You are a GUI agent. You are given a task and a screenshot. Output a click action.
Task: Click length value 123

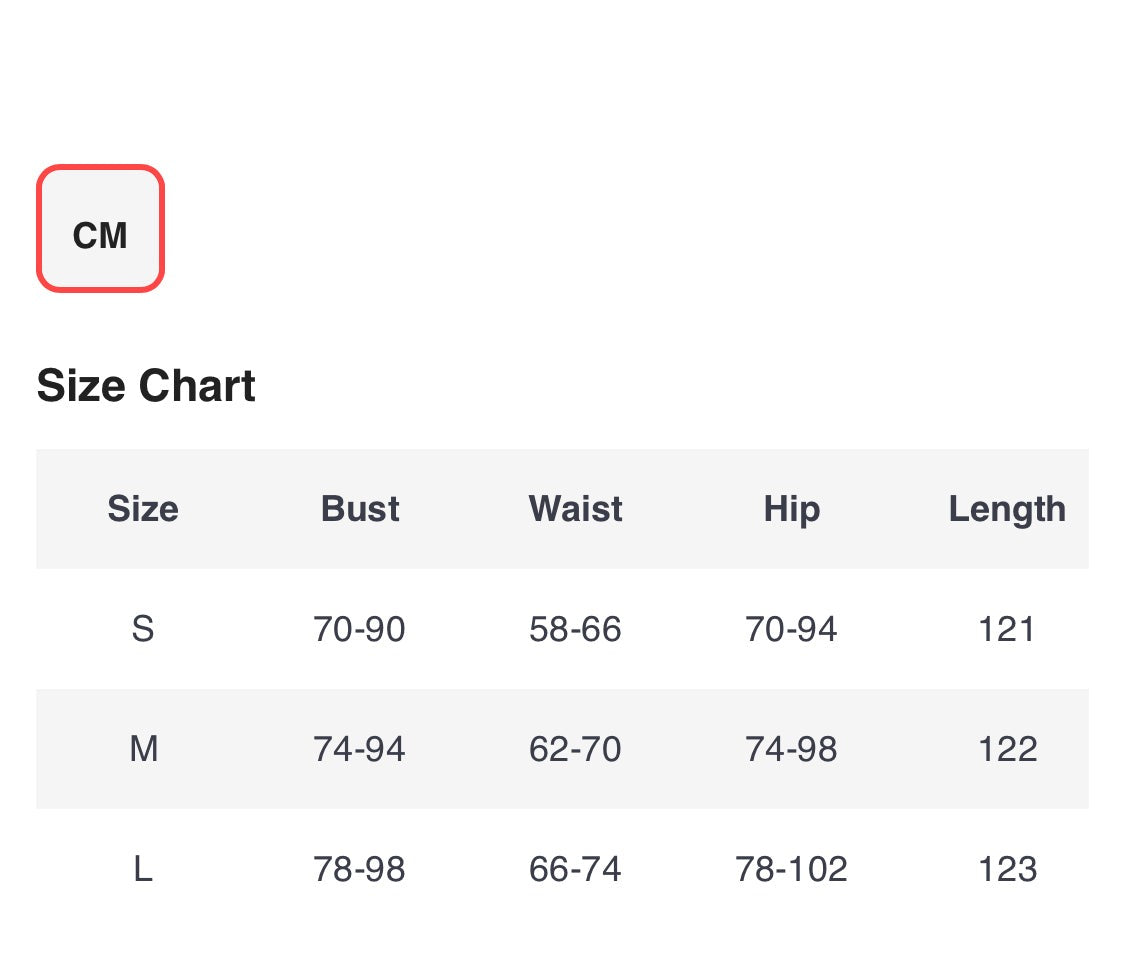(x=1006, y=869)
